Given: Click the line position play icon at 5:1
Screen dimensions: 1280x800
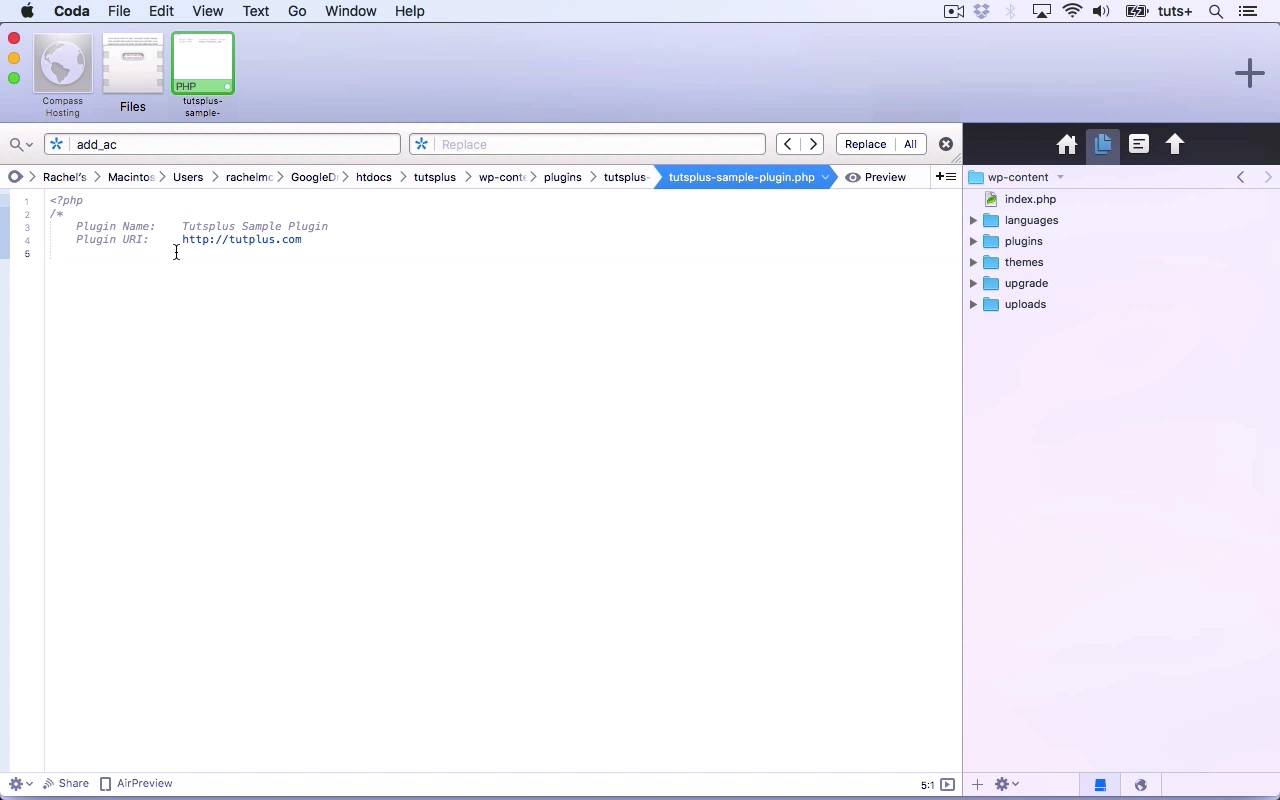Looking at the screenshot, I should point(947,785).
